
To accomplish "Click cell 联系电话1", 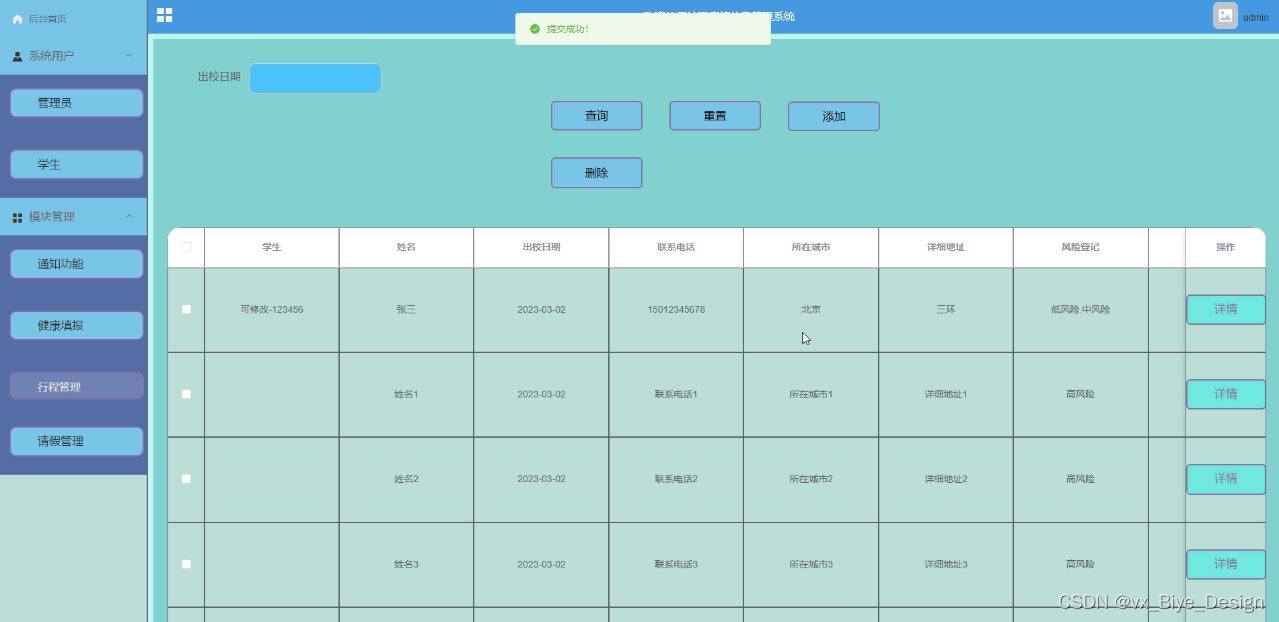I will (676, 394).
